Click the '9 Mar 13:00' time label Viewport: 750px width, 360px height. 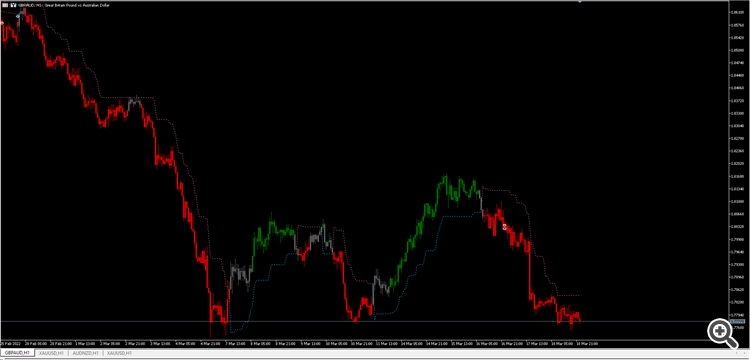[310, 344]
